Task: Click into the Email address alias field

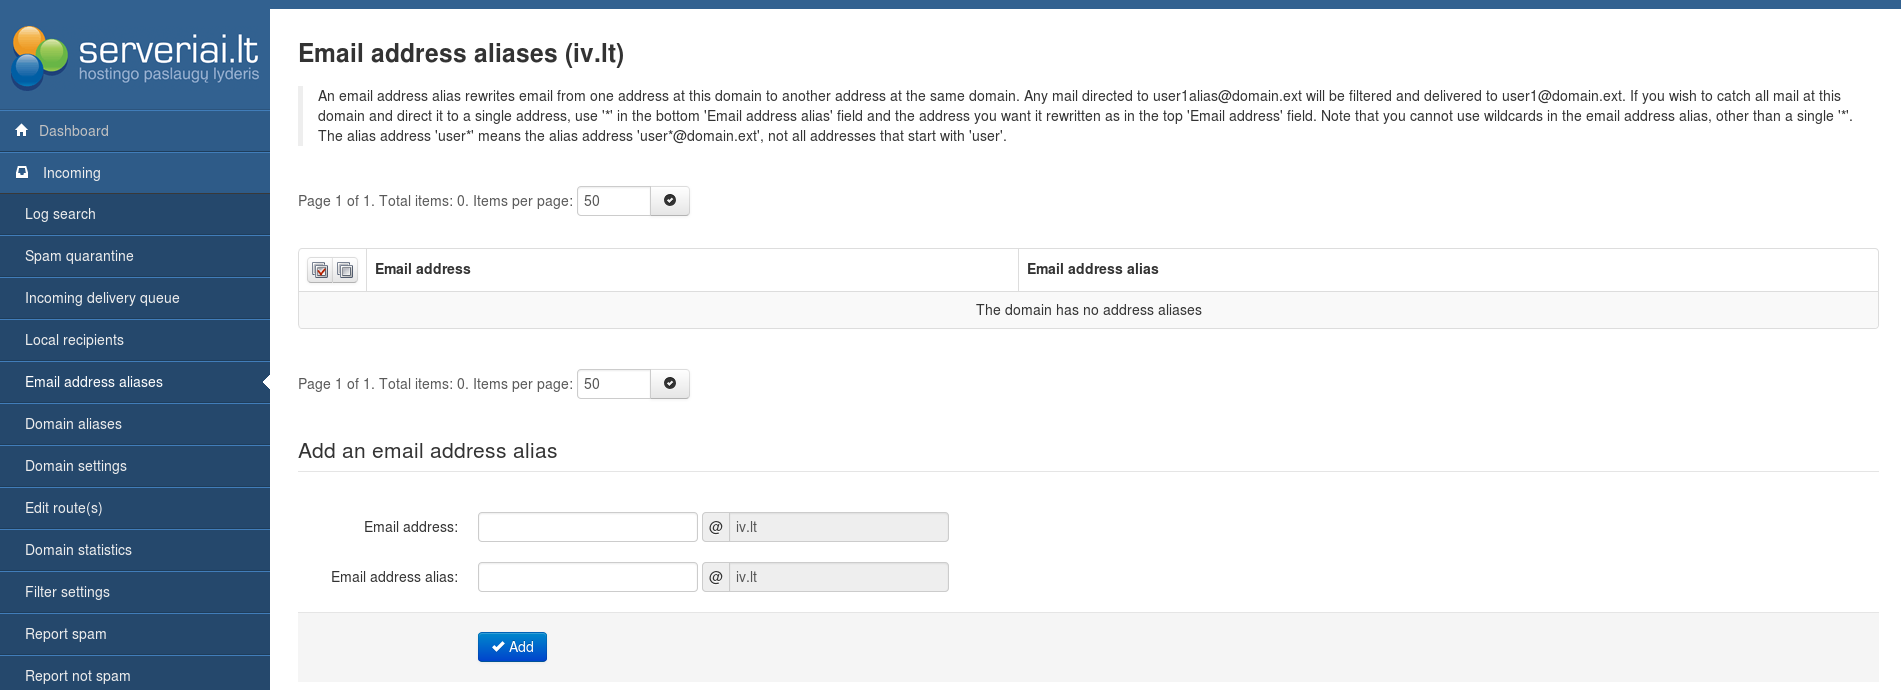Action: click(587, 577)
